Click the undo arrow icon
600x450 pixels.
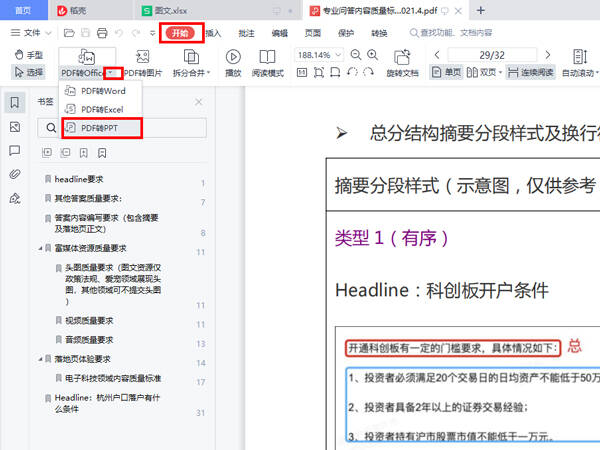119,33
